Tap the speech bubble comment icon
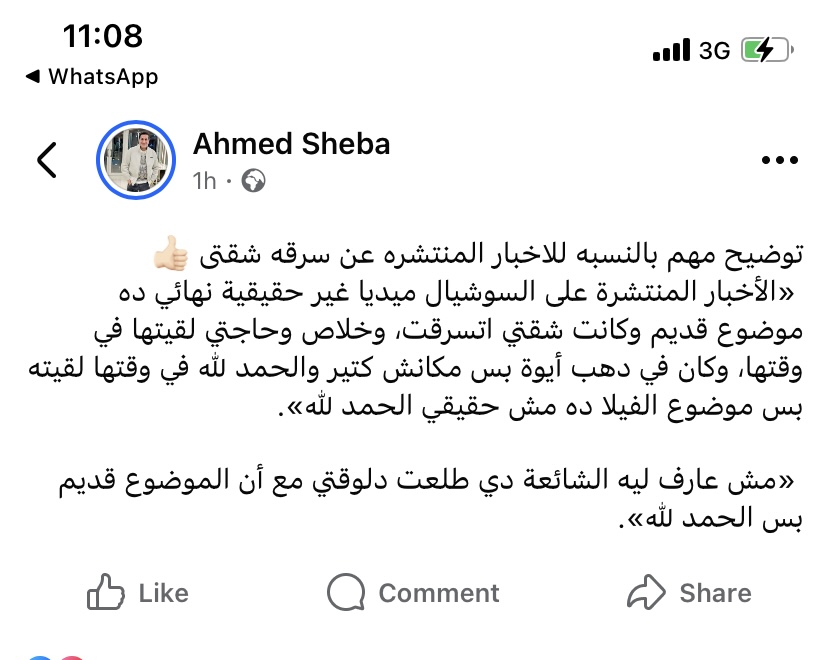 tap(346, 592)
